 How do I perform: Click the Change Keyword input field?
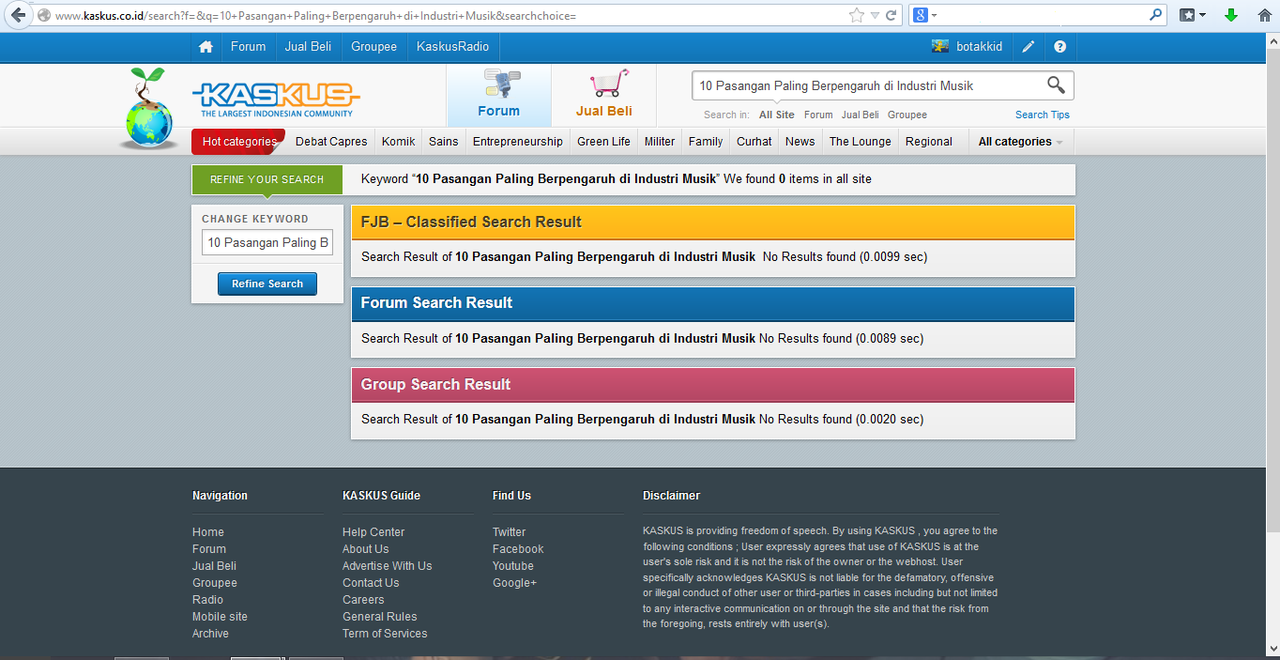tap(268, 243)
